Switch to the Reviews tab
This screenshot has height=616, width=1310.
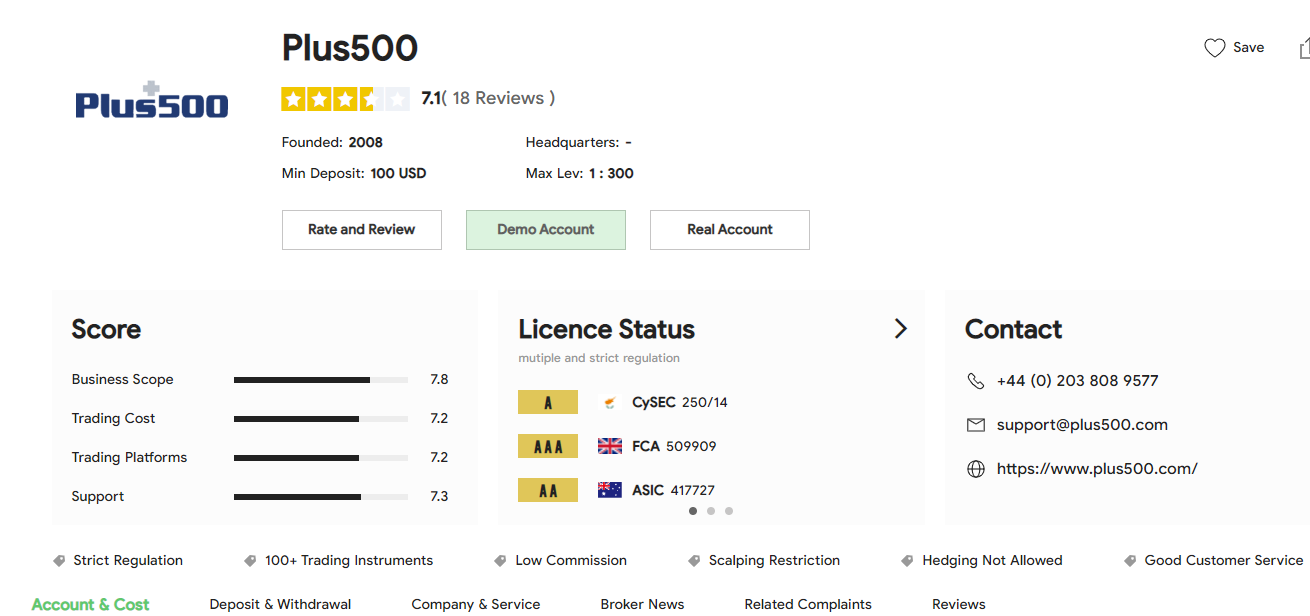pos(959,605)
